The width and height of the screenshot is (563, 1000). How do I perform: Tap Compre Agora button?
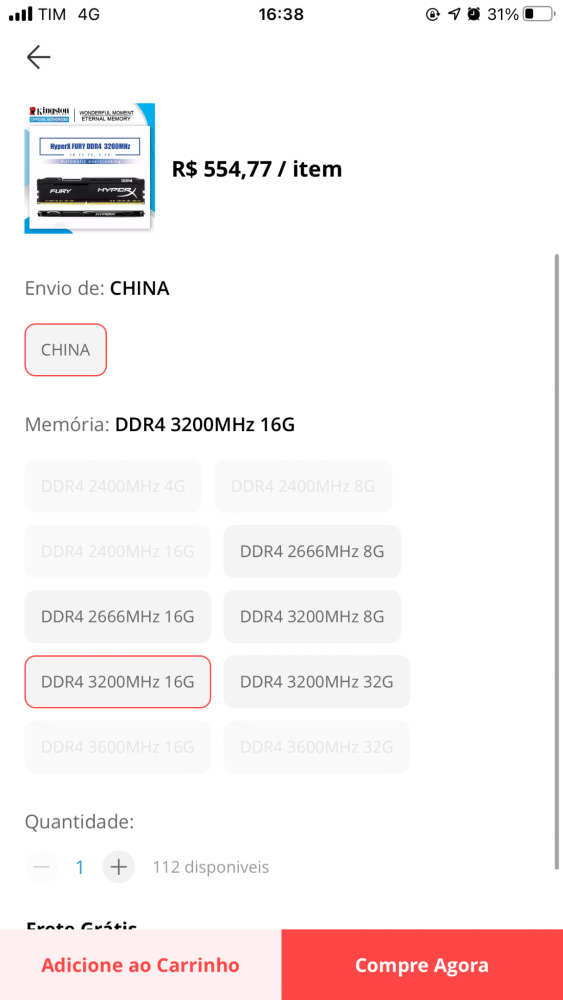tap(422, 964)
